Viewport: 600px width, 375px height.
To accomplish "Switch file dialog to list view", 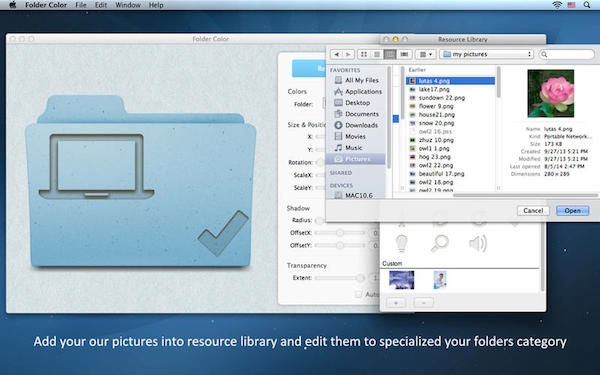I will tap(377, 54).
